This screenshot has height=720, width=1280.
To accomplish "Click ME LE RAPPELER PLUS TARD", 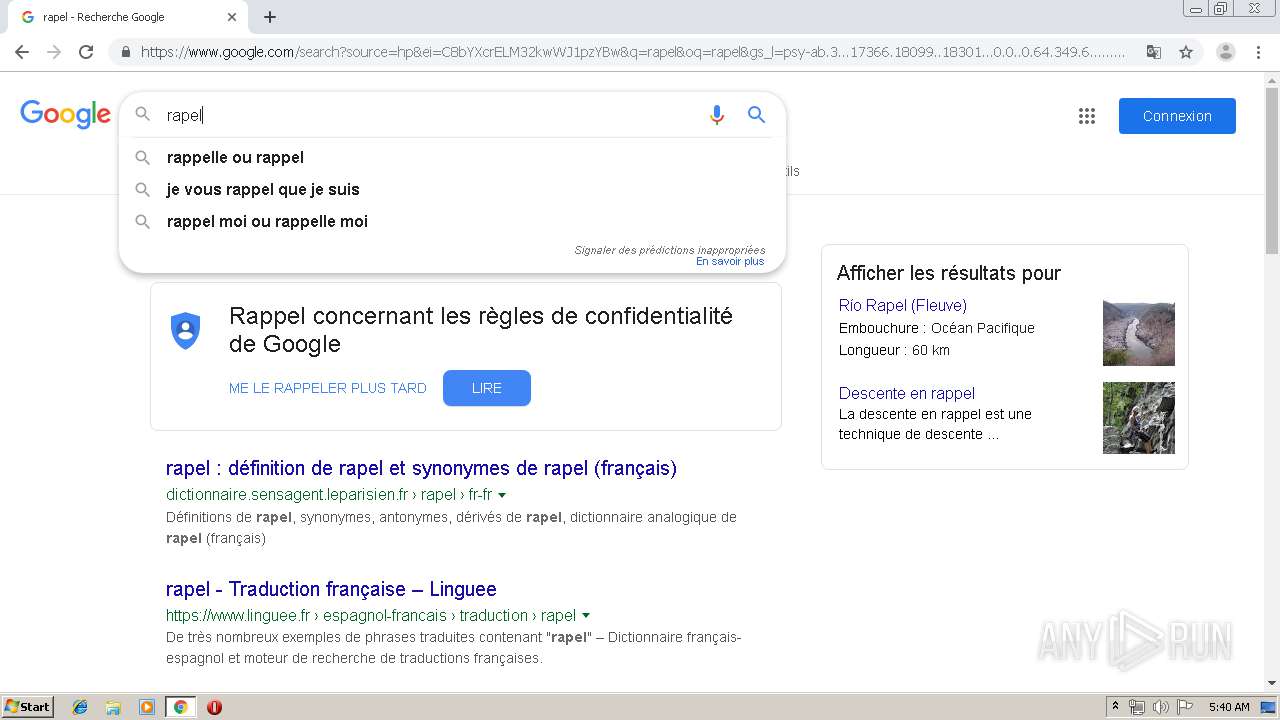I will coord(328,388).
